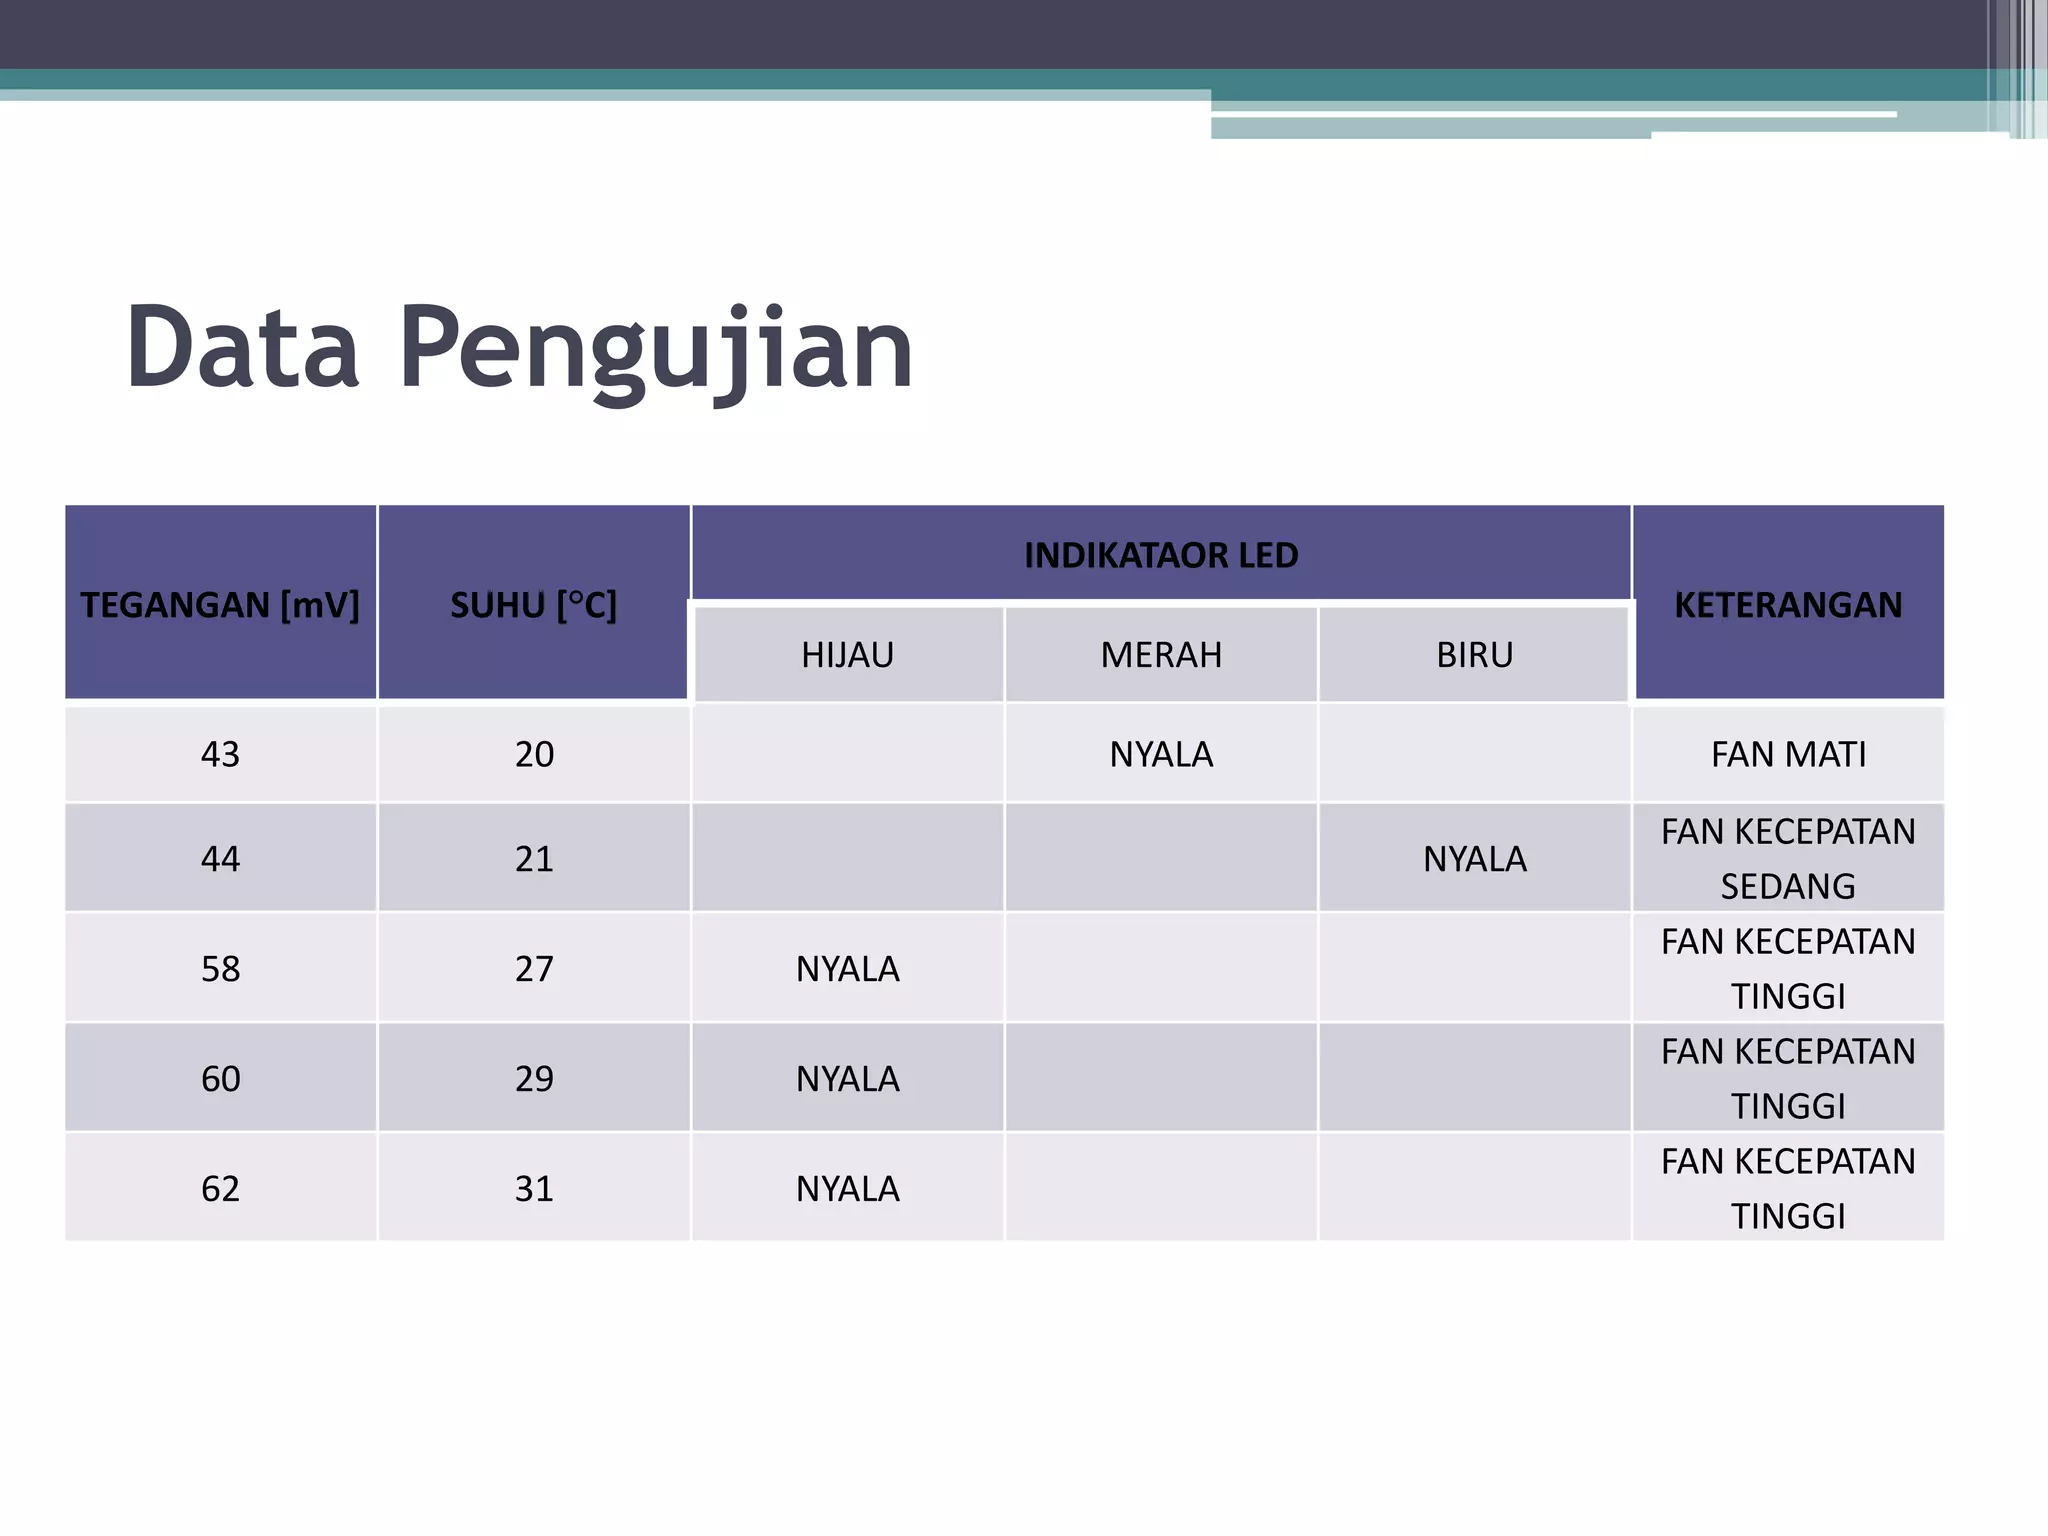Click the voltage cell showing 44
2048x1536 pixels.
(x=220, y=859)
